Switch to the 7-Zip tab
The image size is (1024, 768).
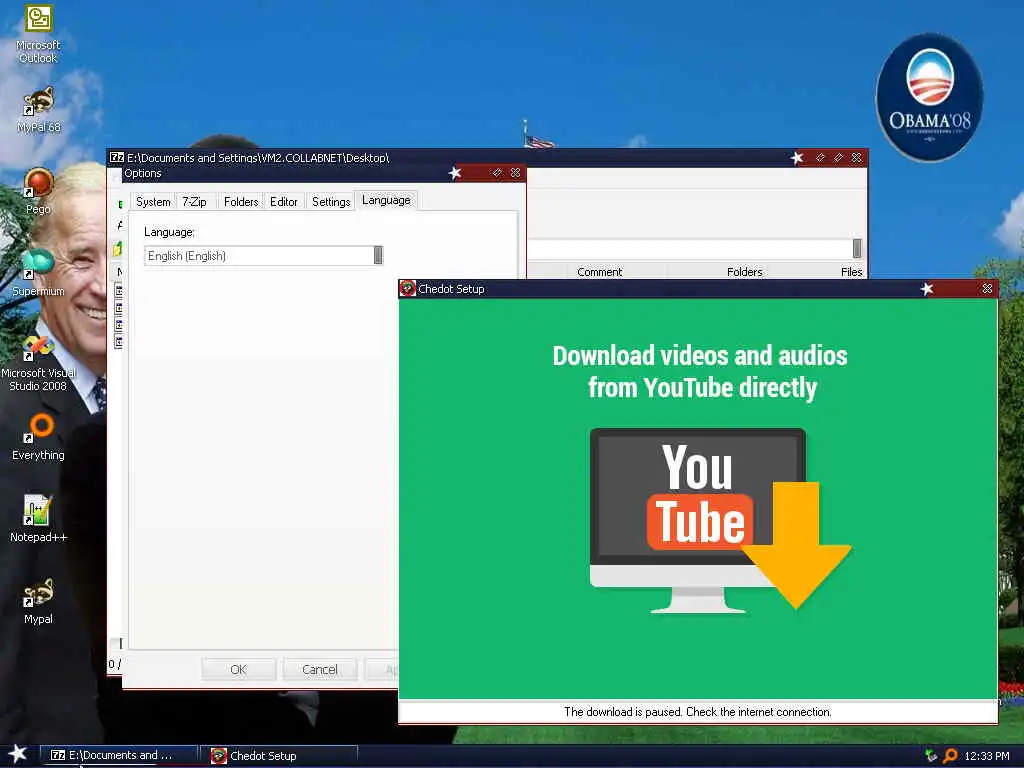tap(194, 202)
